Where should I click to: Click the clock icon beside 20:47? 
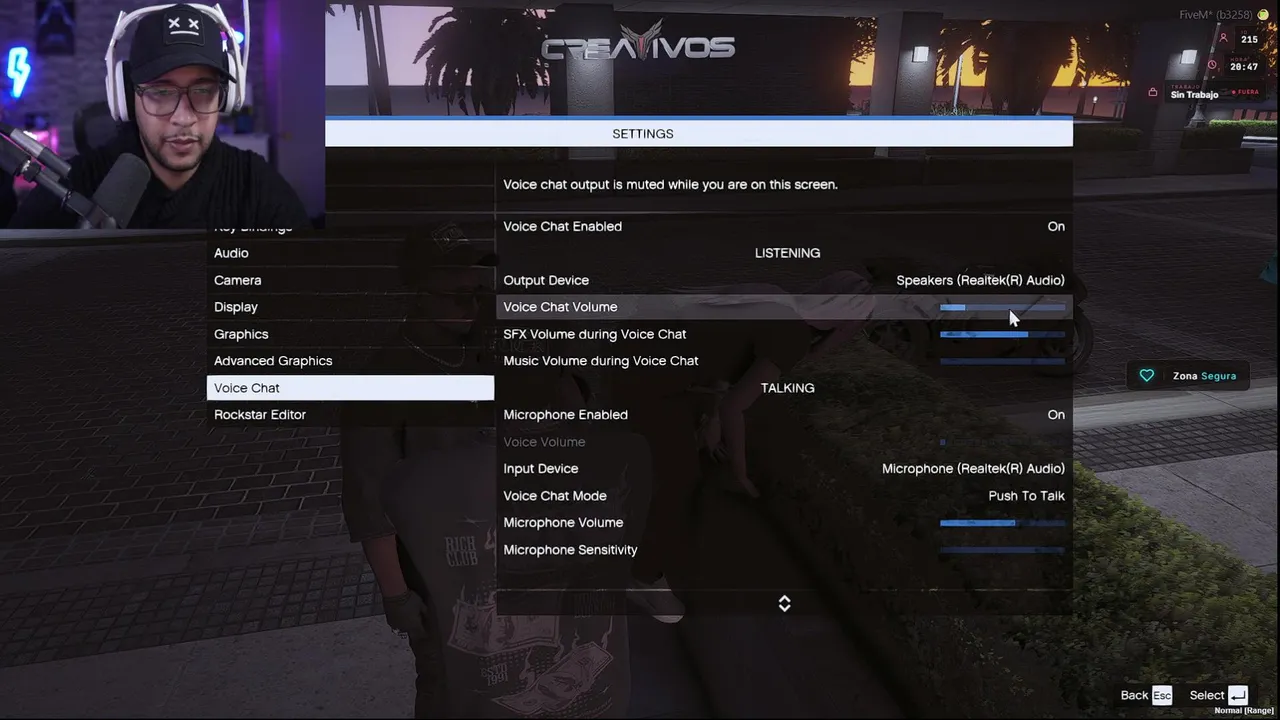click(1213, 66)
